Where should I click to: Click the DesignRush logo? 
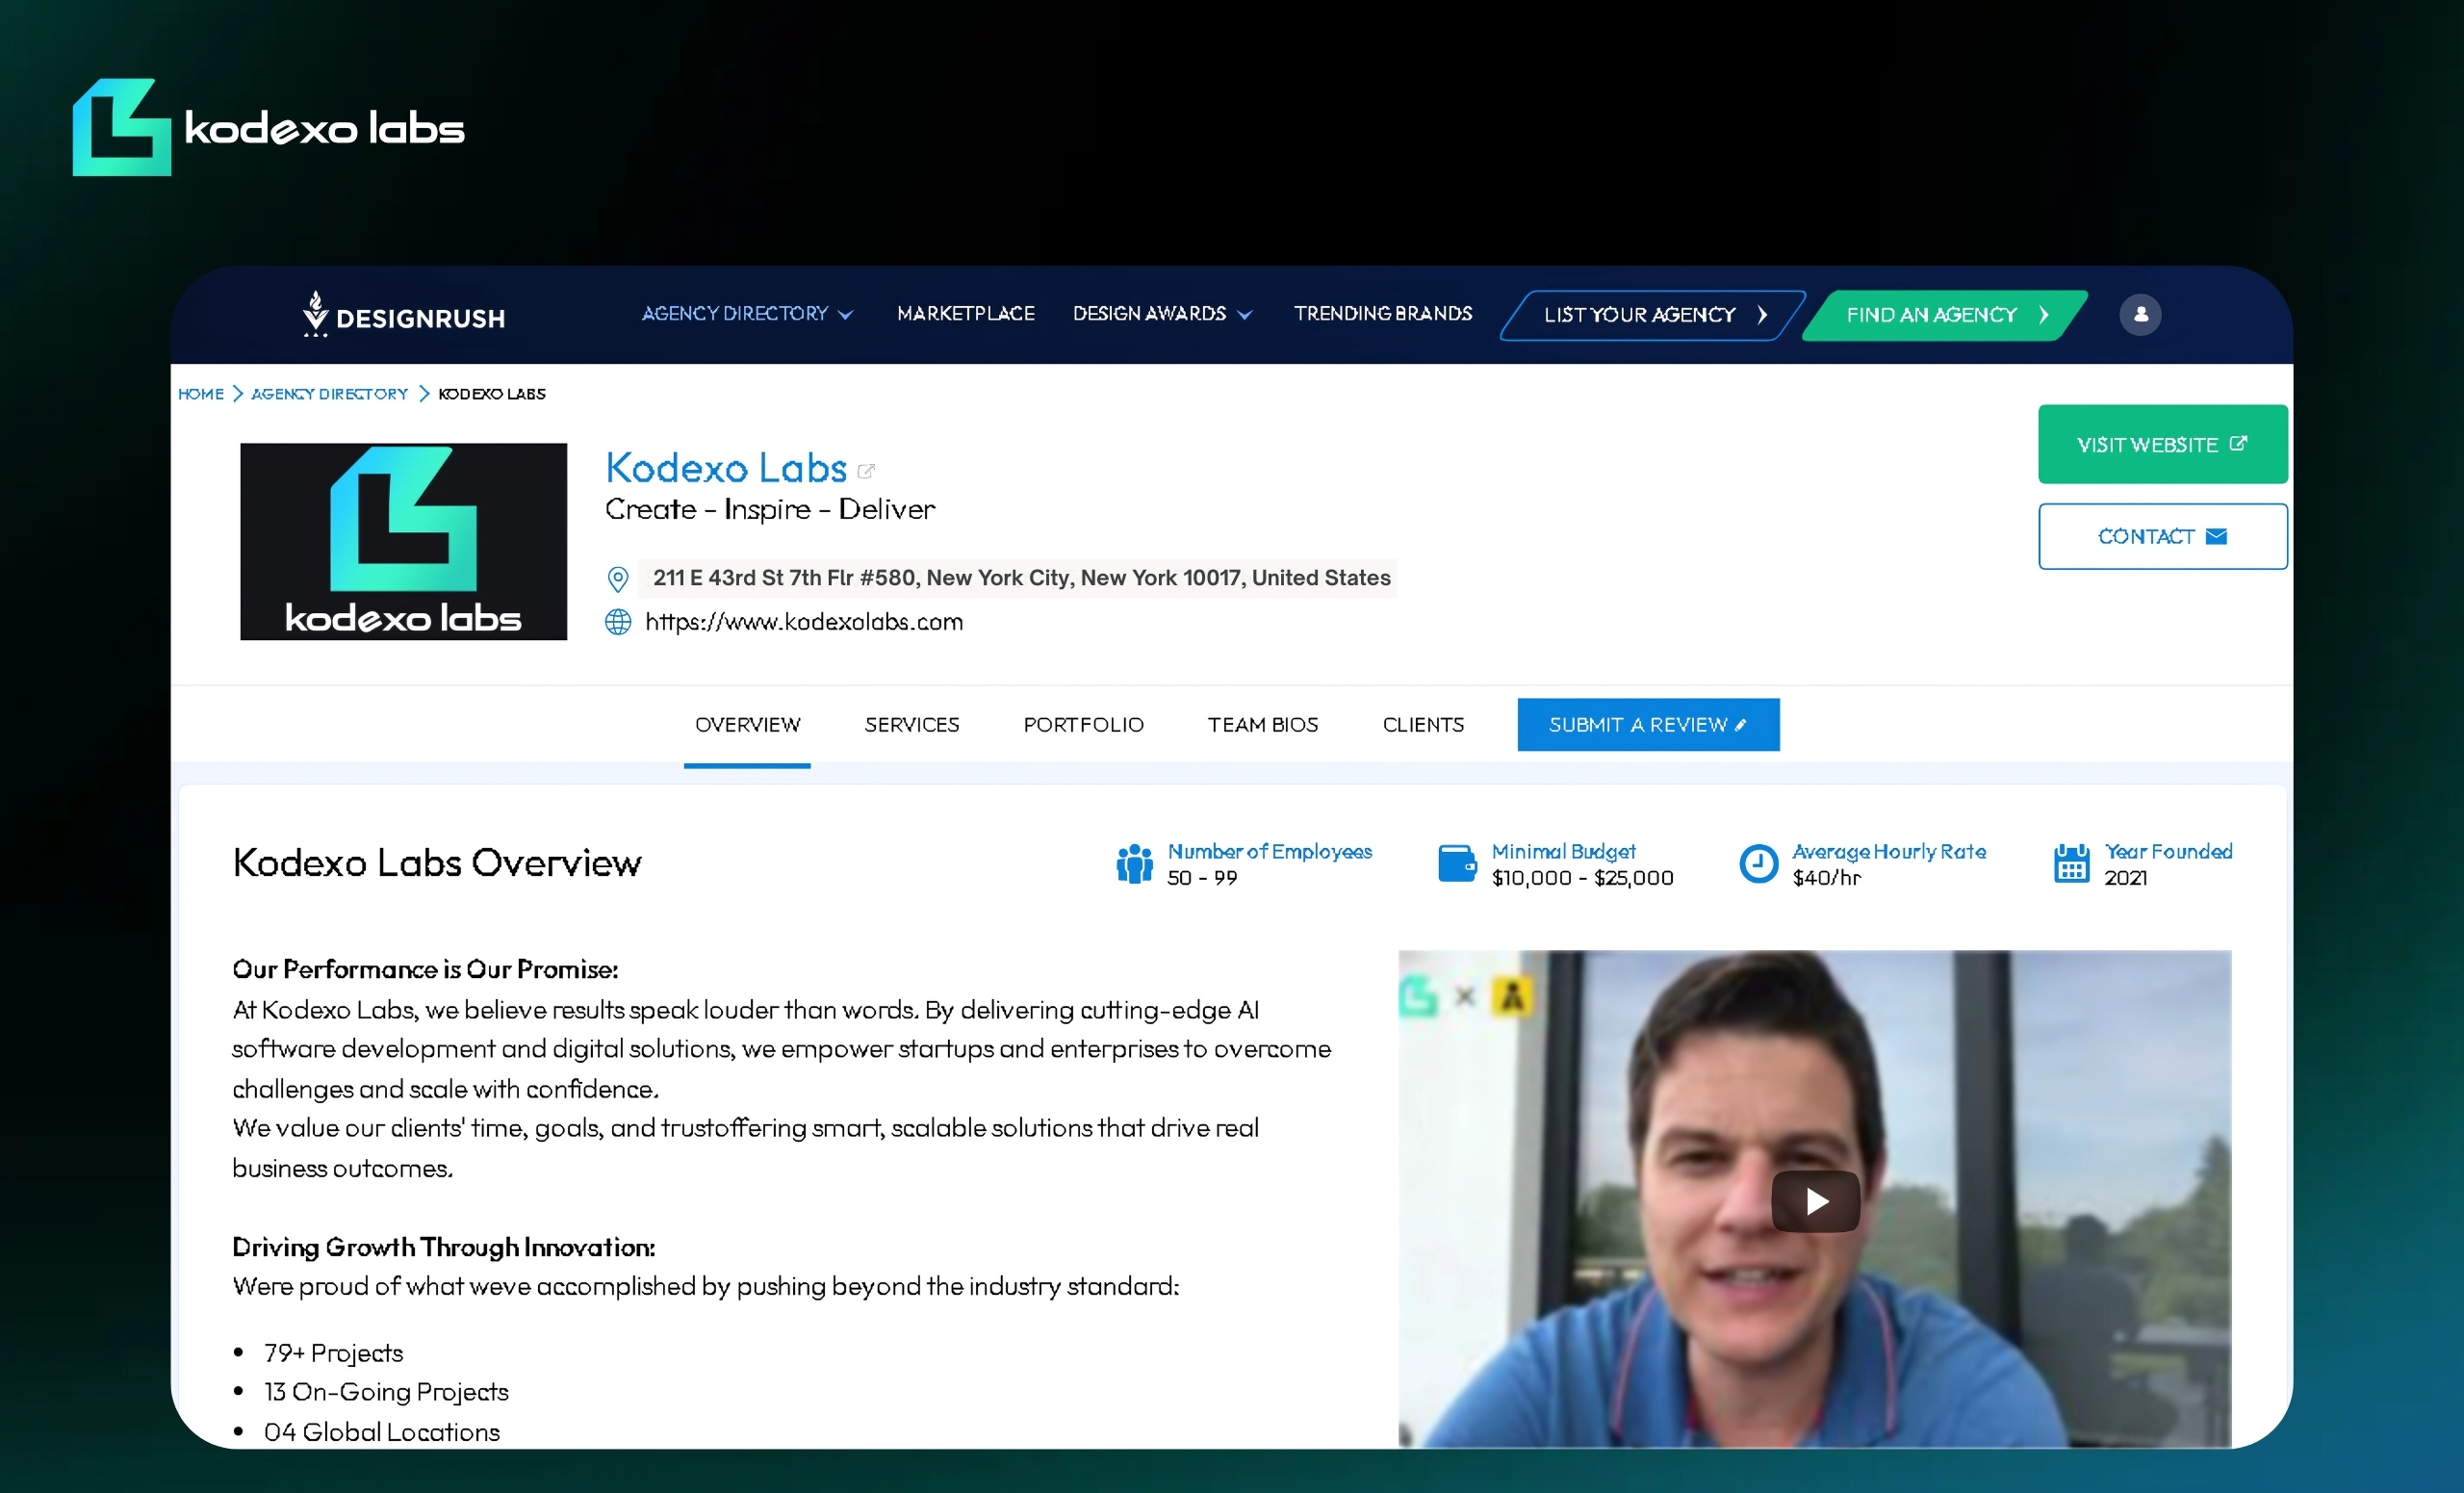pos(404,315)
